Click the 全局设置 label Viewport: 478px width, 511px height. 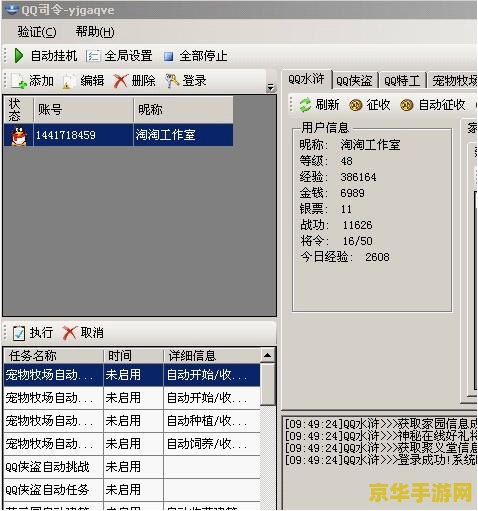coord(128,56)
